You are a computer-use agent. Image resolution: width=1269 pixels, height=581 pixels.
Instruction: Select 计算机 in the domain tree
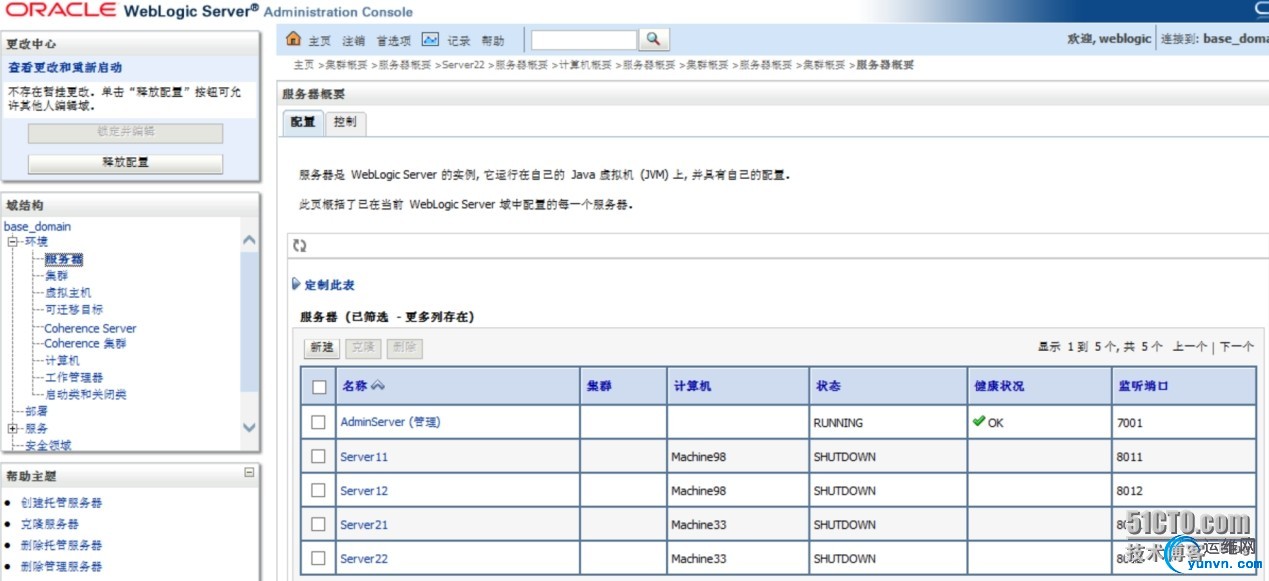click(x=62, y=360)
